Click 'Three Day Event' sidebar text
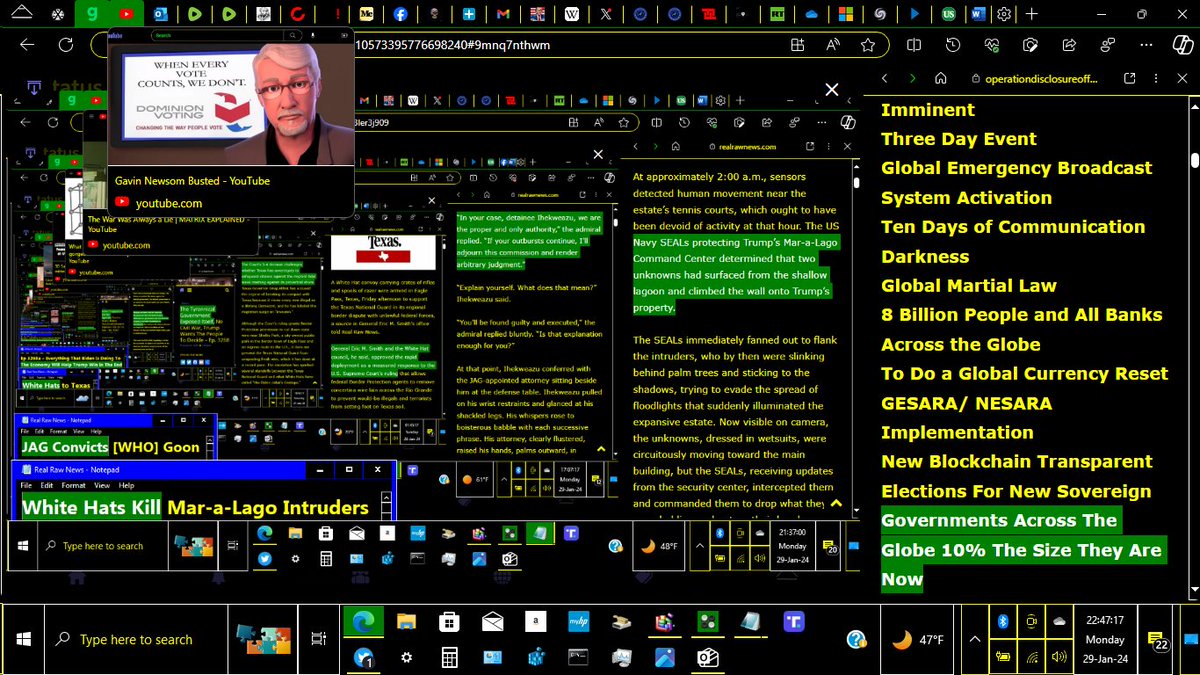Viewport: 1200px width, 675px height. [x=959, y=139]
